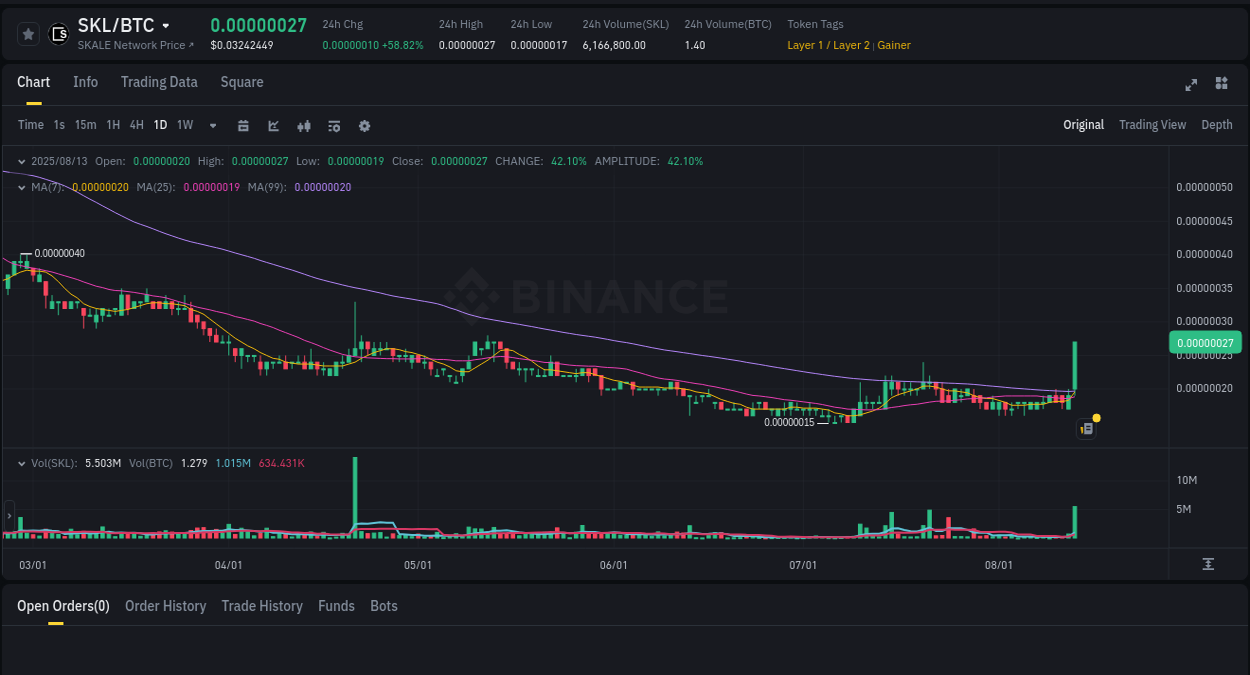This screenshot has height=675, width=1250.
Task: Select the Open Orders(0) tab
Action: click(x=63, y=606)
